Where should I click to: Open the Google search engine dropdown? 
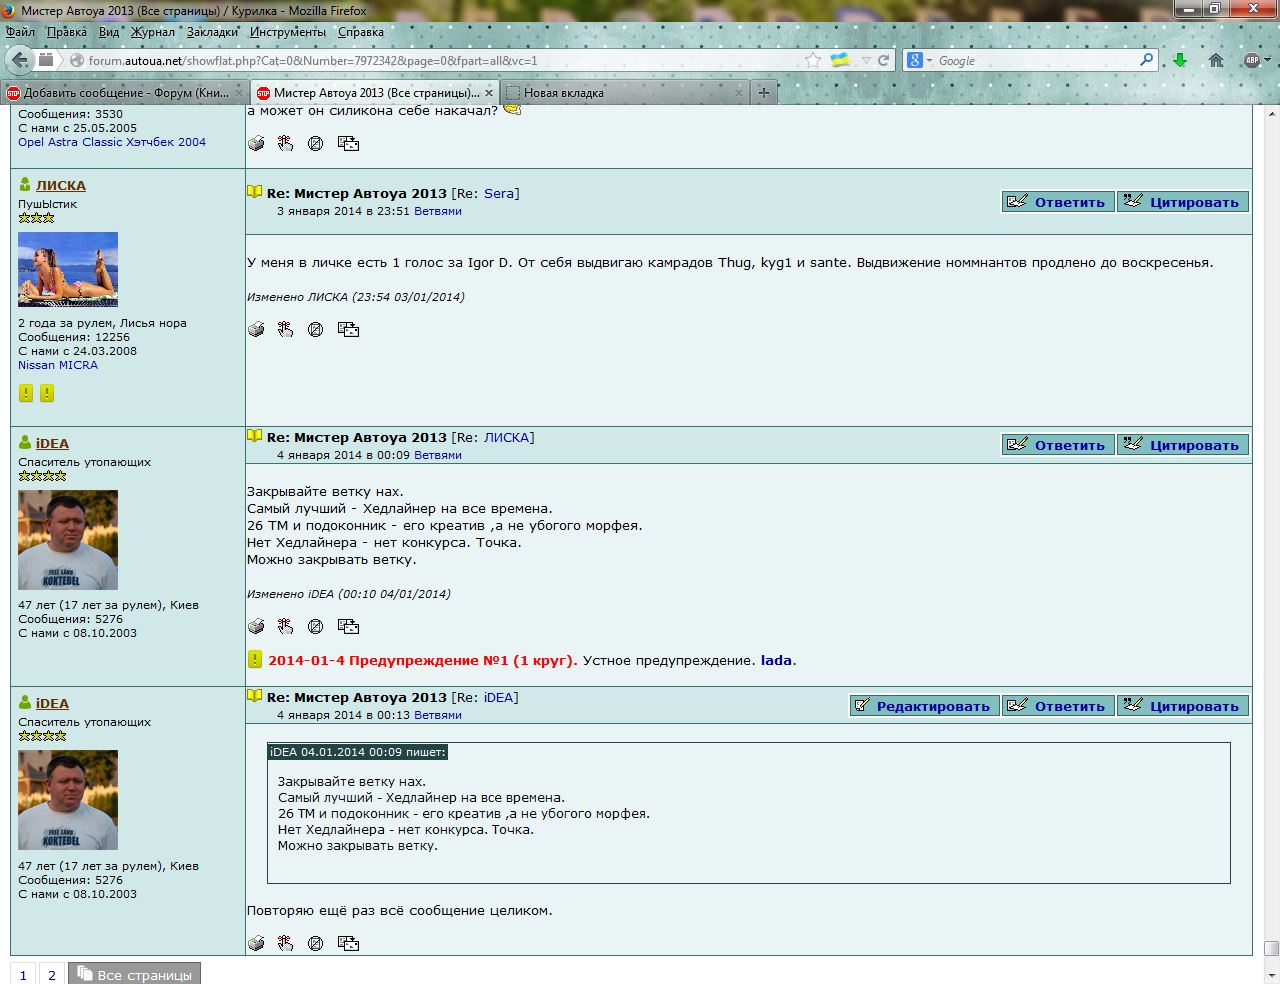[919, 60]
